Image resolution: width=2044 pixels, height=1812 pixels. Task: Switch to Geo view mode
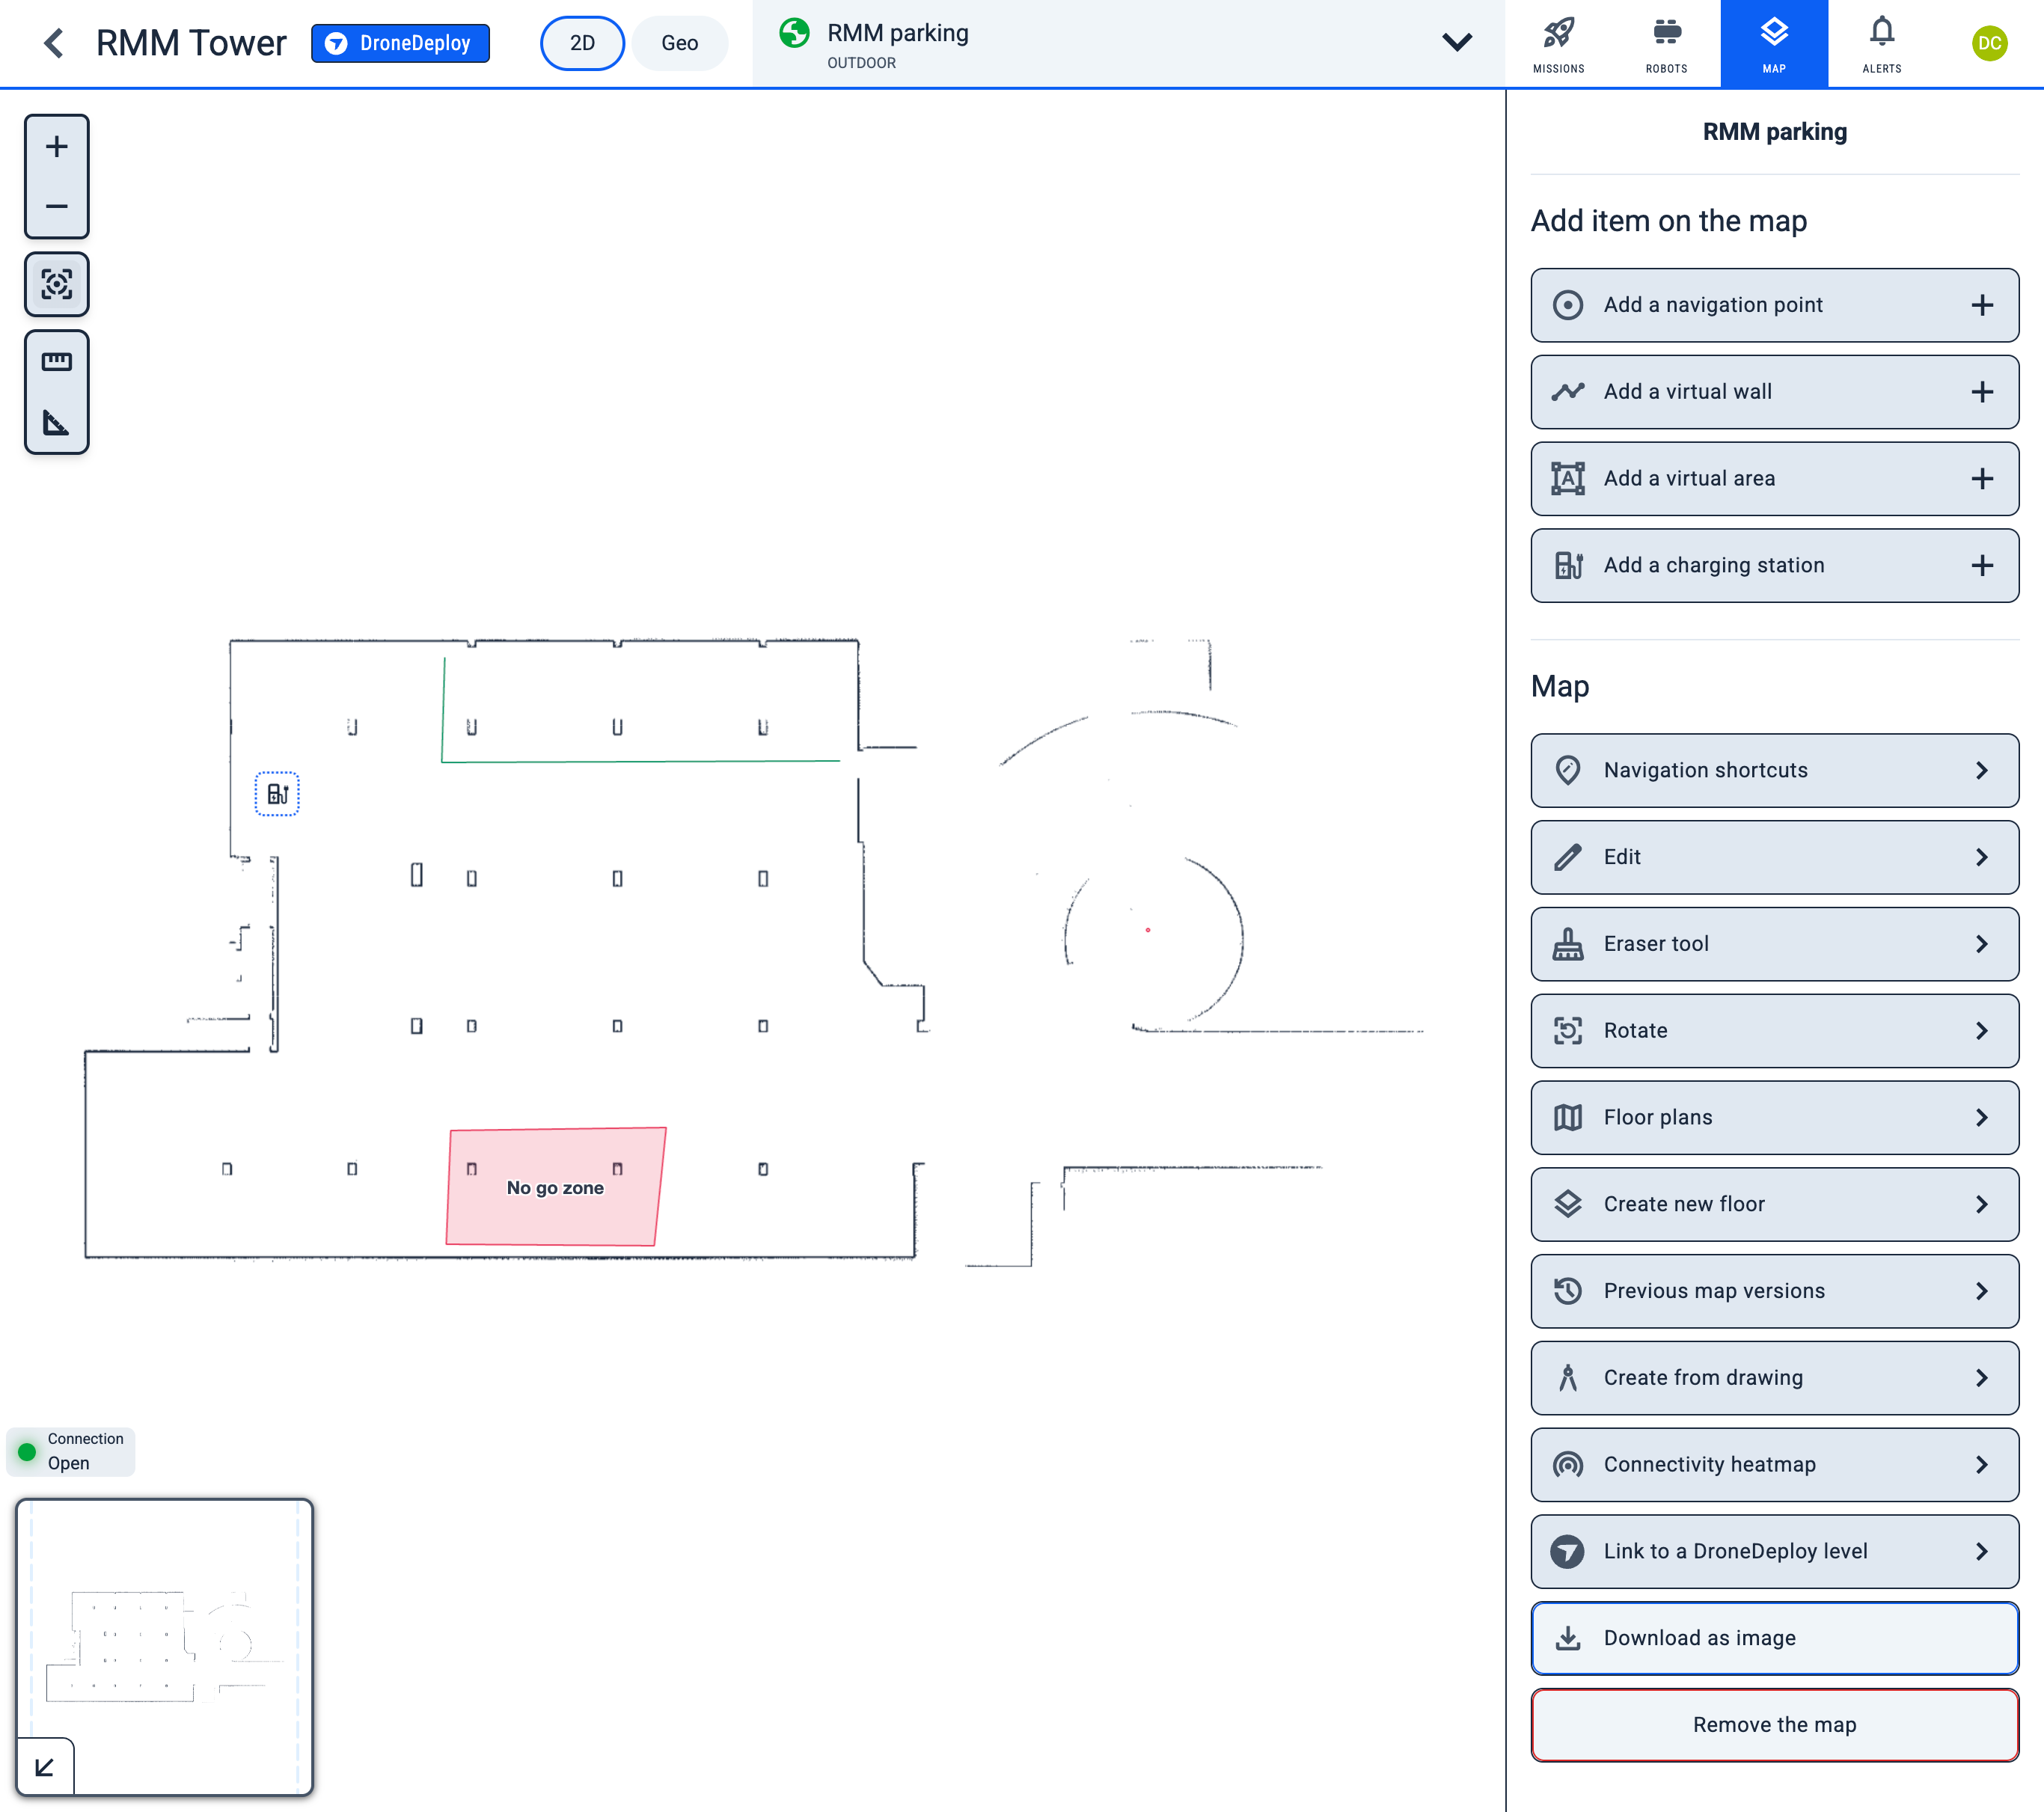[679, 43]
